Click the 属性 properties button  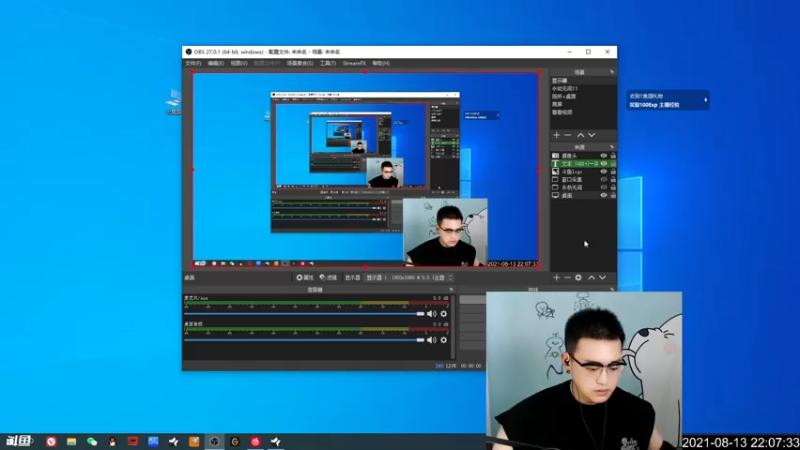[x=305, y=278]
